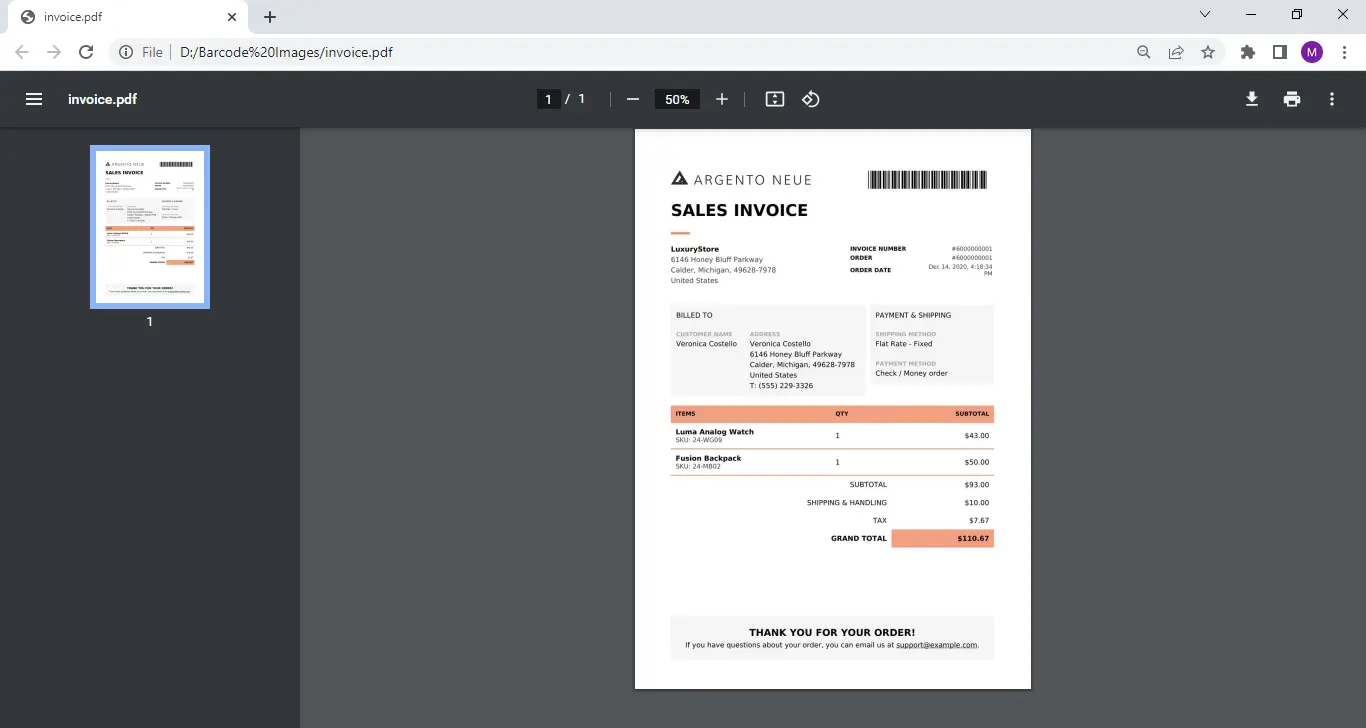This screenshot has width=1366, height=728.
Task: Select the page 1 thumbnail
Action: coord(150,227)
